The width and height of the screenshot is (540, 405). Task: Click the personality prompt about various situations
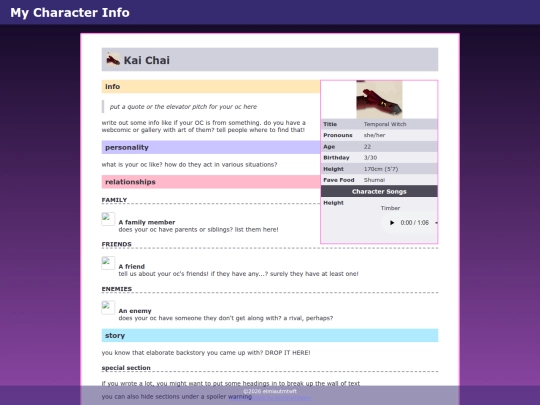click(x=189, y=165)
